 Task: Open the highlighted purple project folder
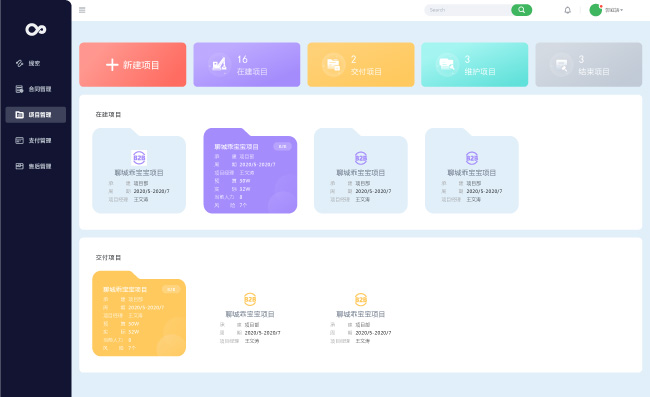click(x=250, y=171)
